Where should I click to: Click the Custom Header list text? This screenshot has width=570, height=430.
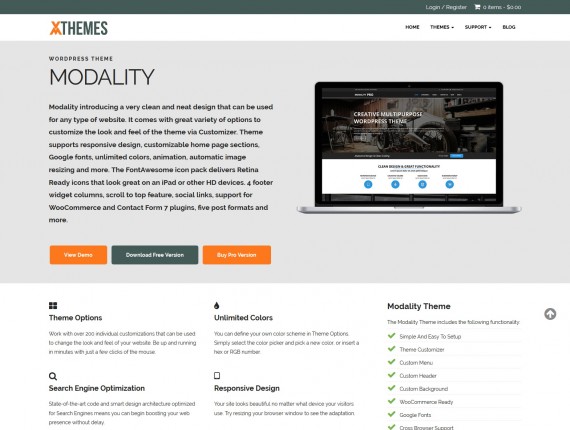(418, 376)
